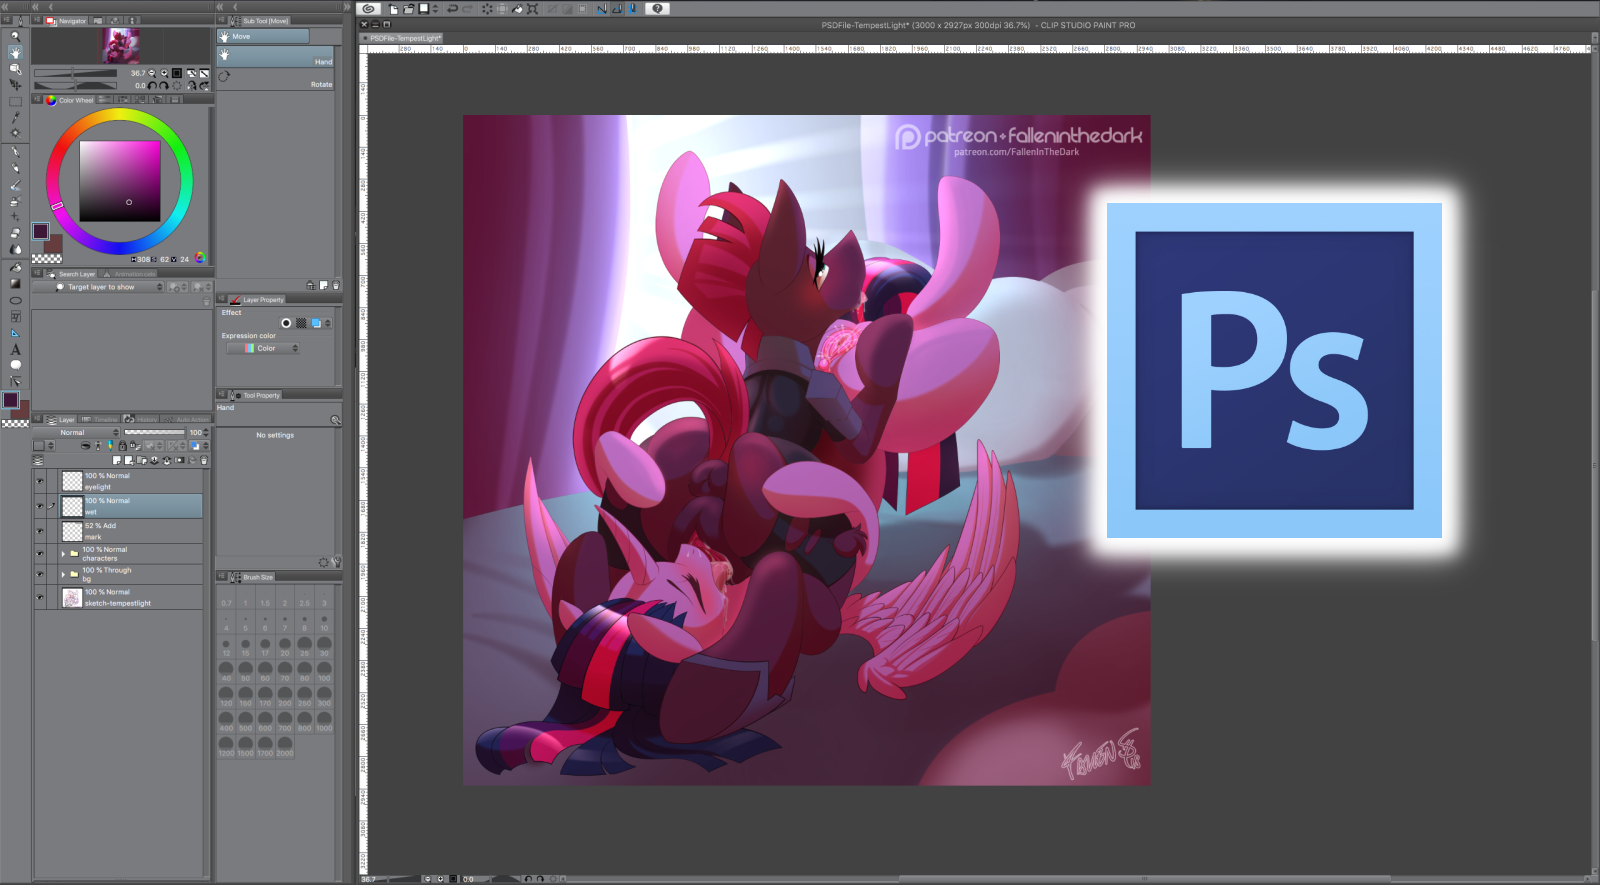Click the Save icon in command bar
Screen dimensions: 1600x885
[424, 9]
